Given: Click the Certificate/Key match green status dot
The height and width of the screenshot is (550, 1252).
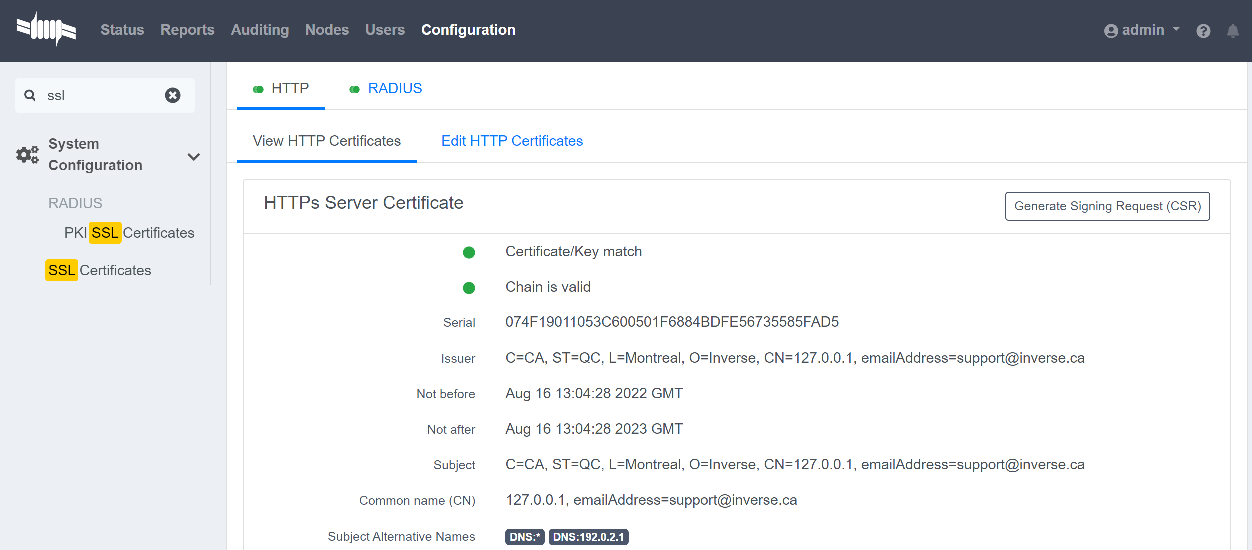Looking at the screenshot, I should click(469, 252).
